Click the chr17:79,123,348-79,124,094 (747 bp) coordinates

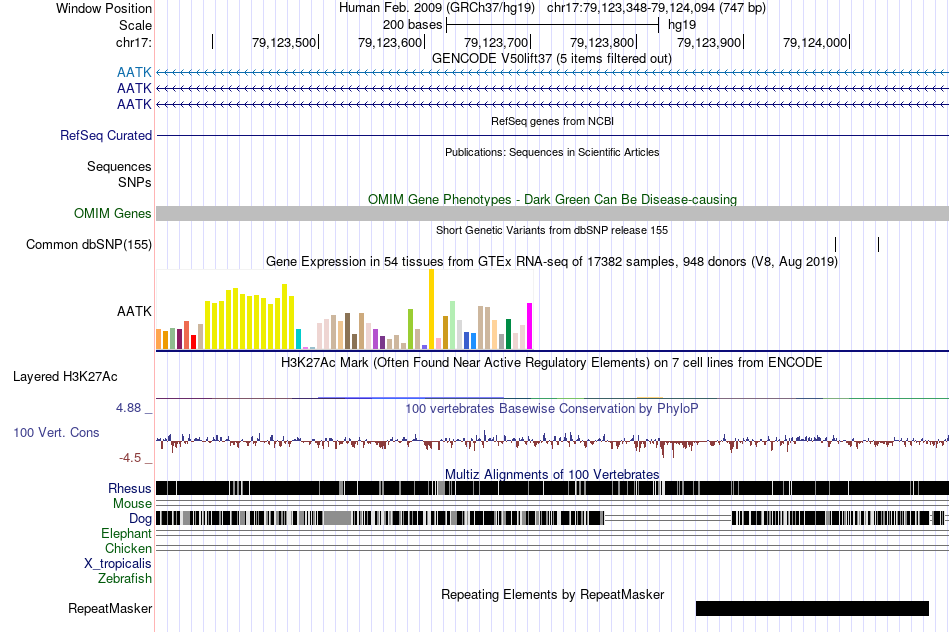point(656,8)
